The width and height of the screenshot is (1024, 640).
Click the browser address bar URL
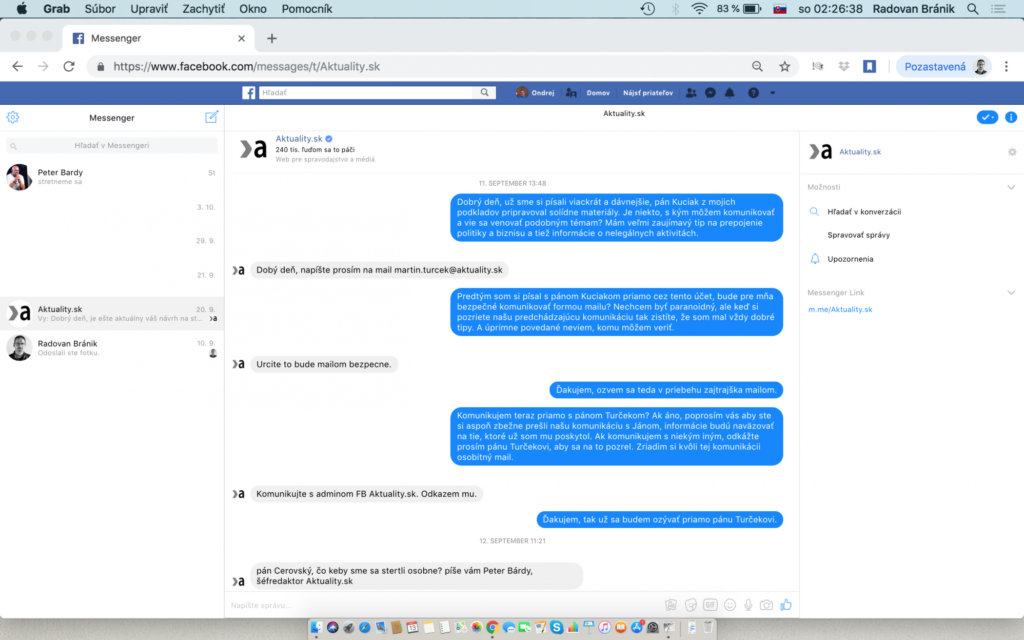246,66
